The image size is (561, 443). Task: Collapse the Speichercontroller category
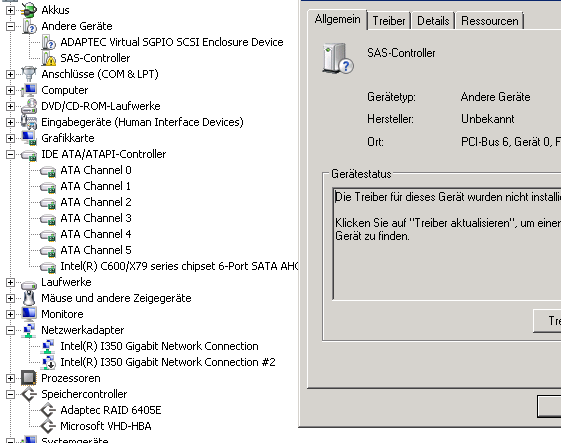pos(10,394)
